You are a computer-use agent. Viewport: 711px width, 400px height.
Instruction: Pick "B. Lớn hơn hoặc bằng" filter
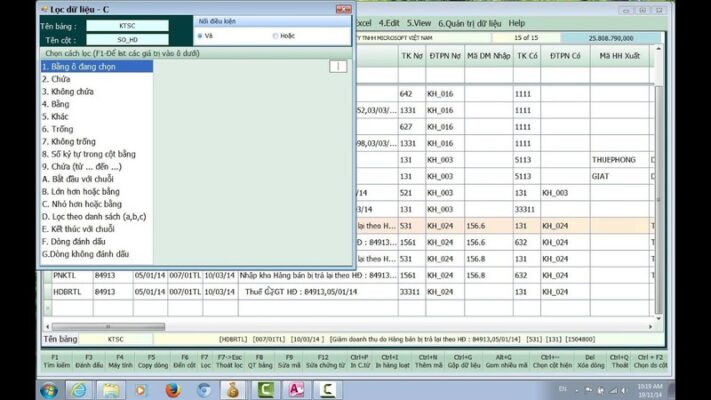(x=80, y=191)
